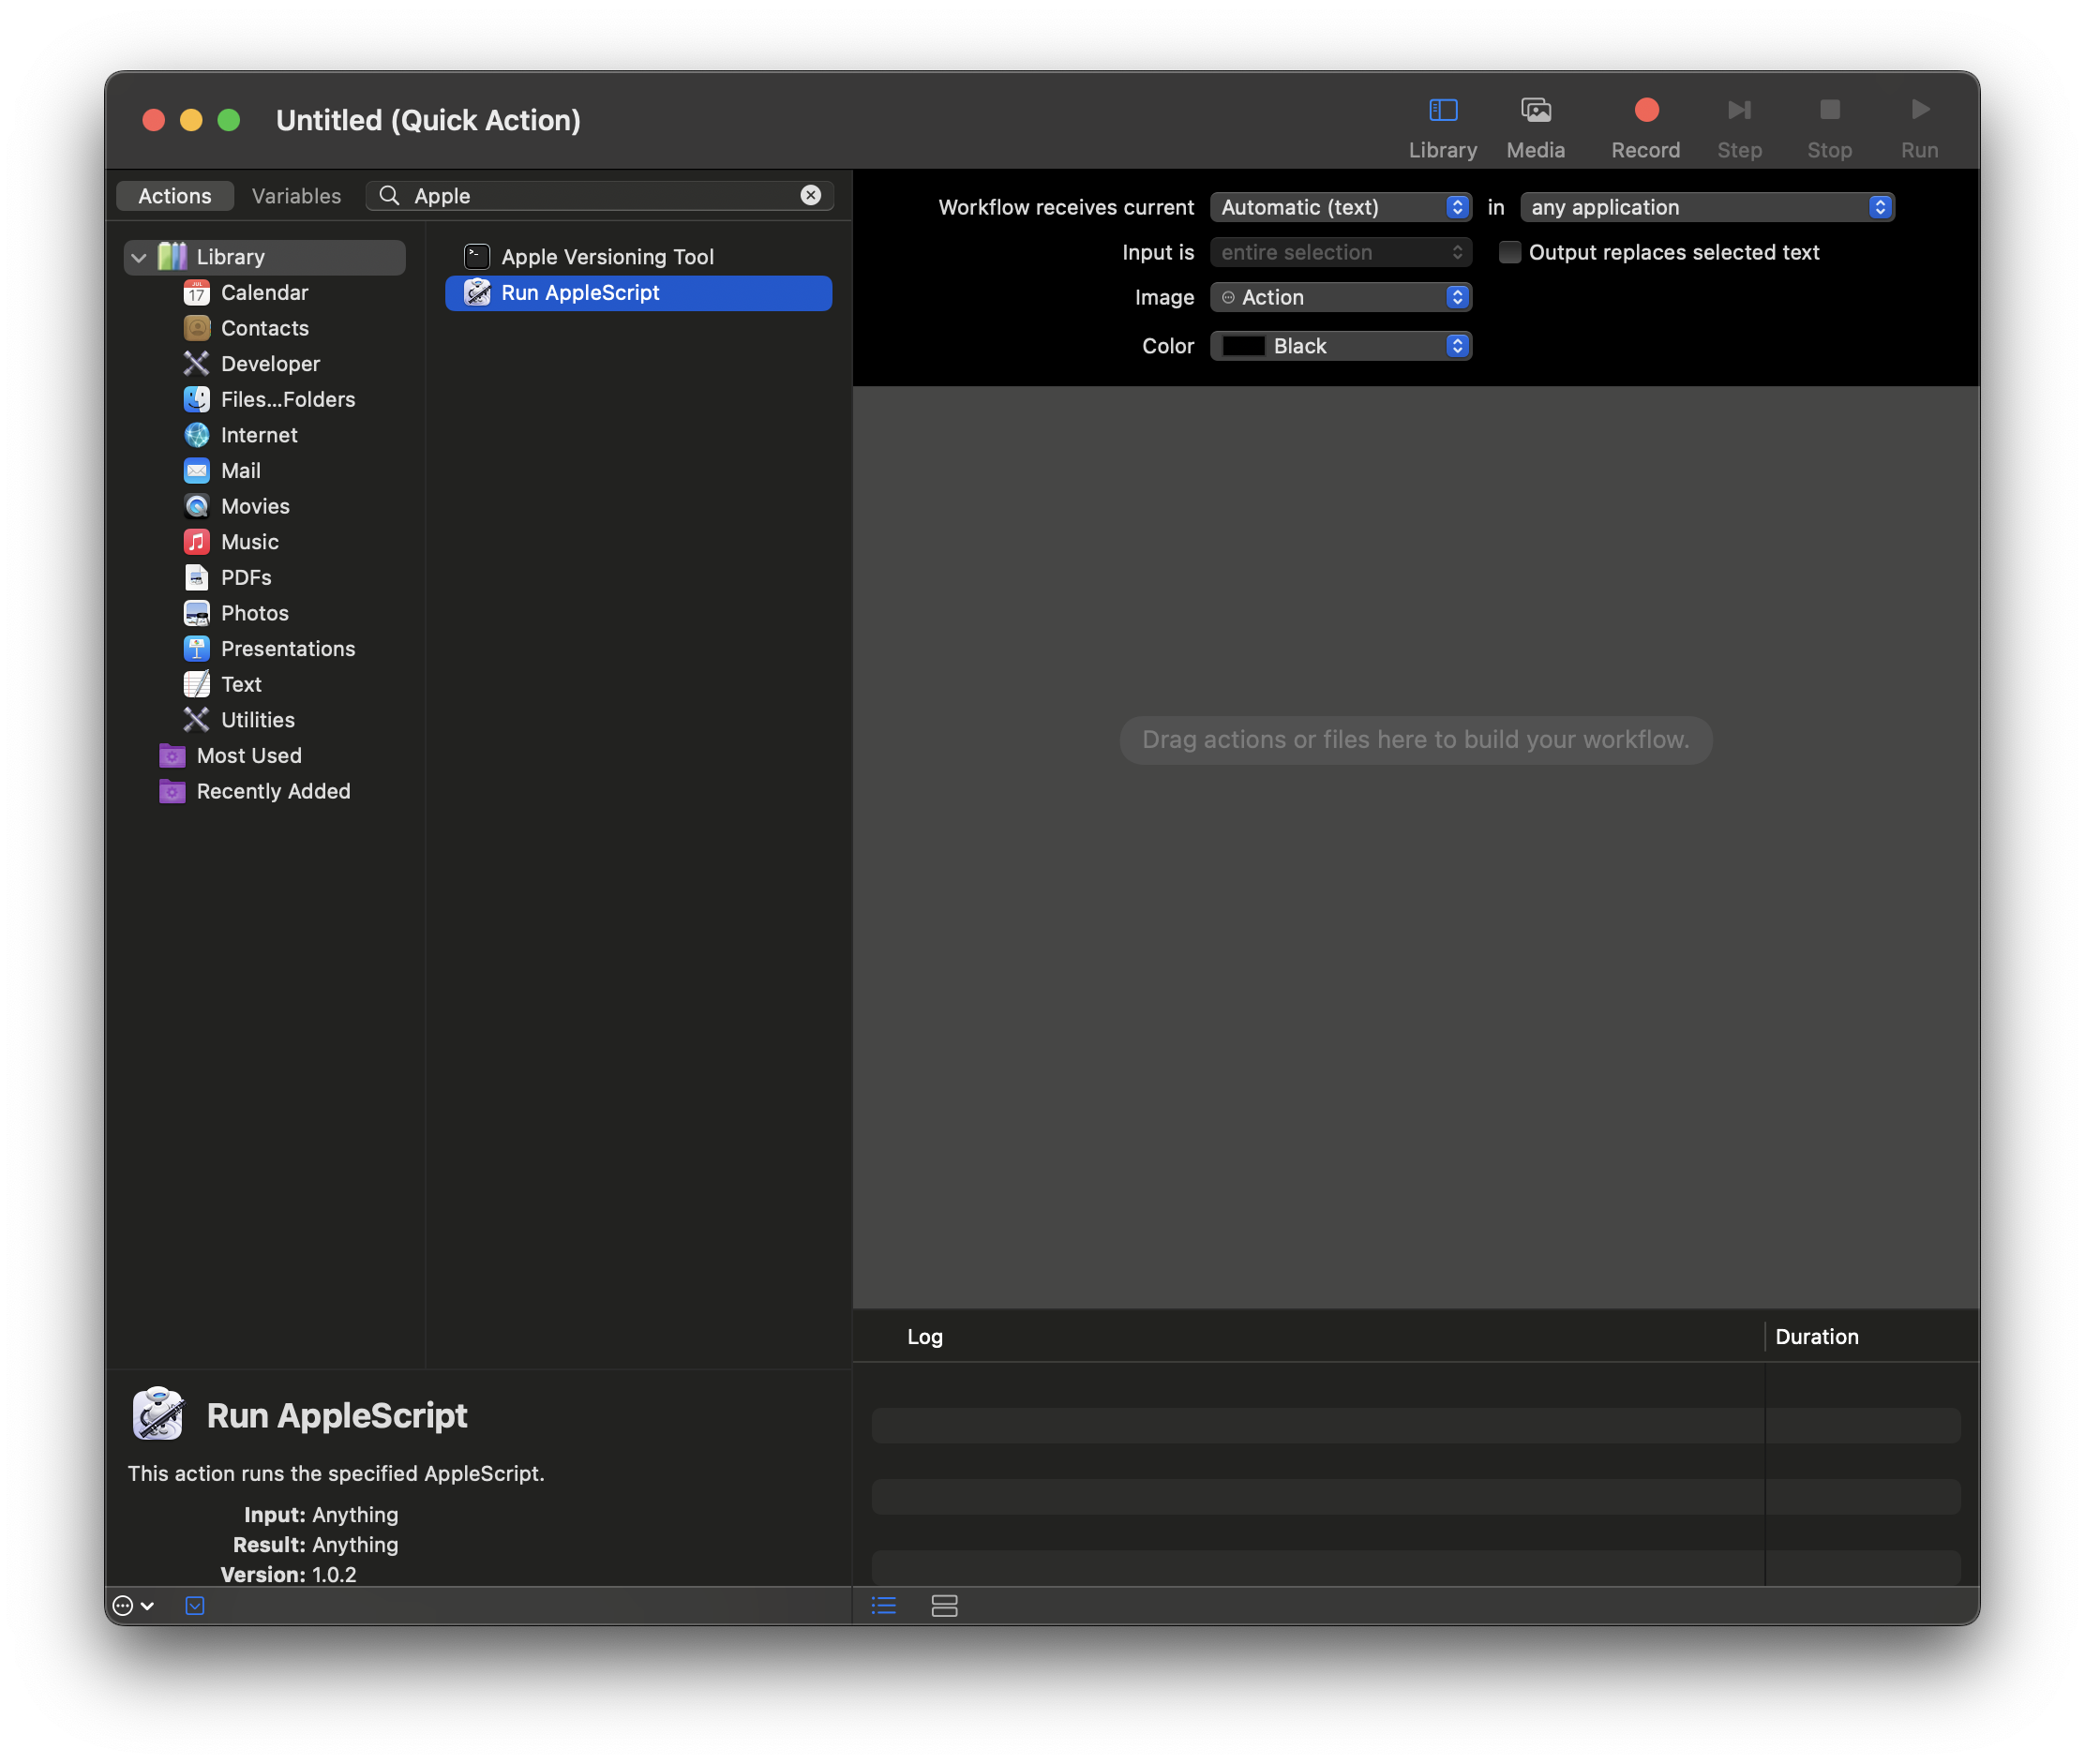The width and height of the screenshot is (2085, 1764).
Task: Show the log list view
Action: tap(884, 1606)
